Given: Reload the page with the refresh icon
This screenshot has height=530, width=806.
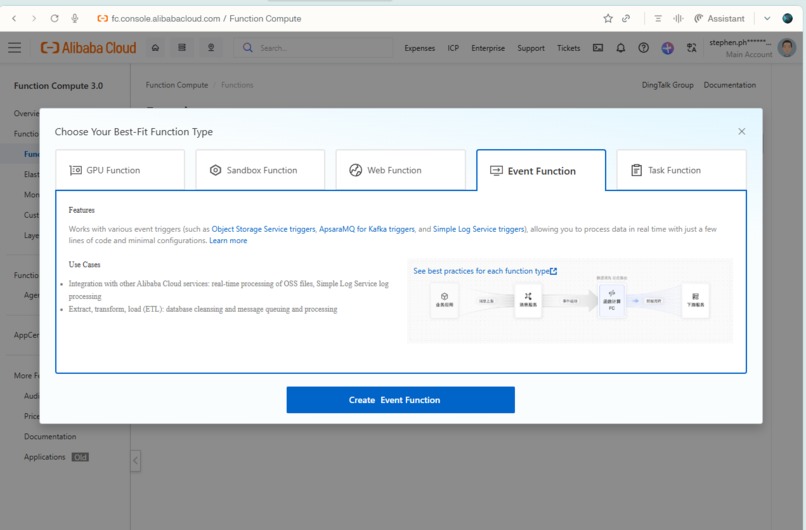Looking at the screenshot, I should [x=54, y=19].
